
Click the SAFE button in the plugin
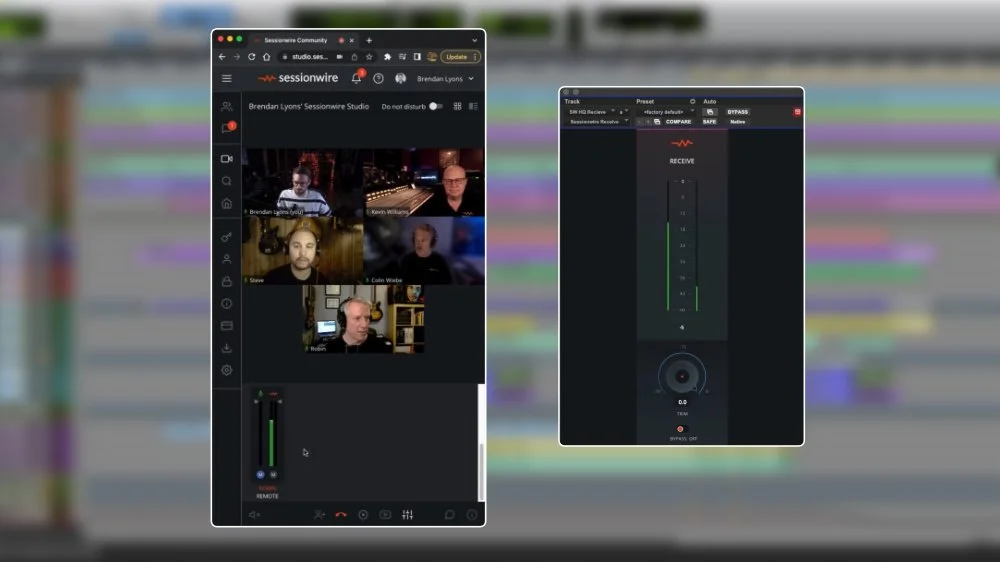click(709, 121)
